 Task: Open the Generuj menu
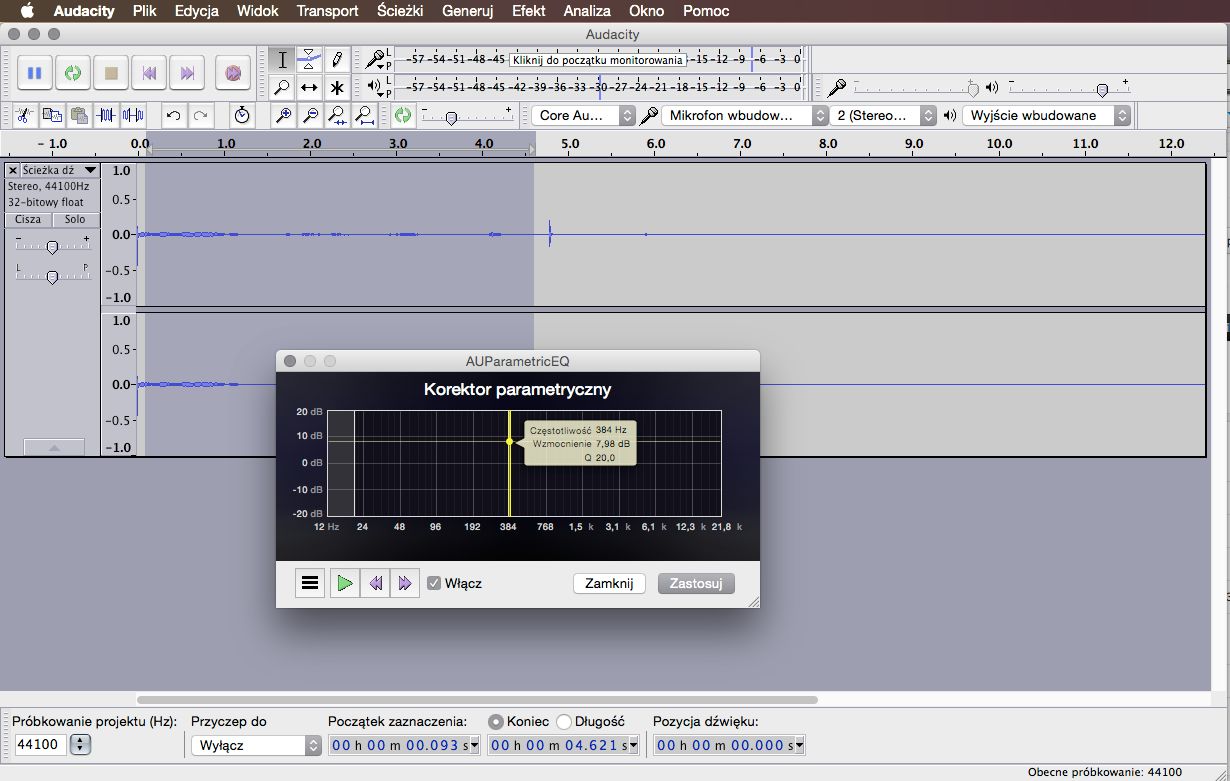tap(467, 11)
